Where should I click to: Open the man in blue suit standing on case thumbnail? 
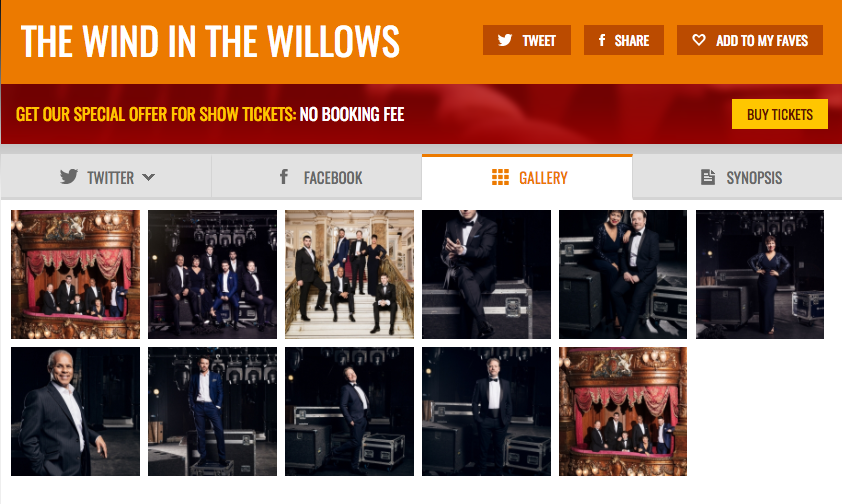[212, 411]
